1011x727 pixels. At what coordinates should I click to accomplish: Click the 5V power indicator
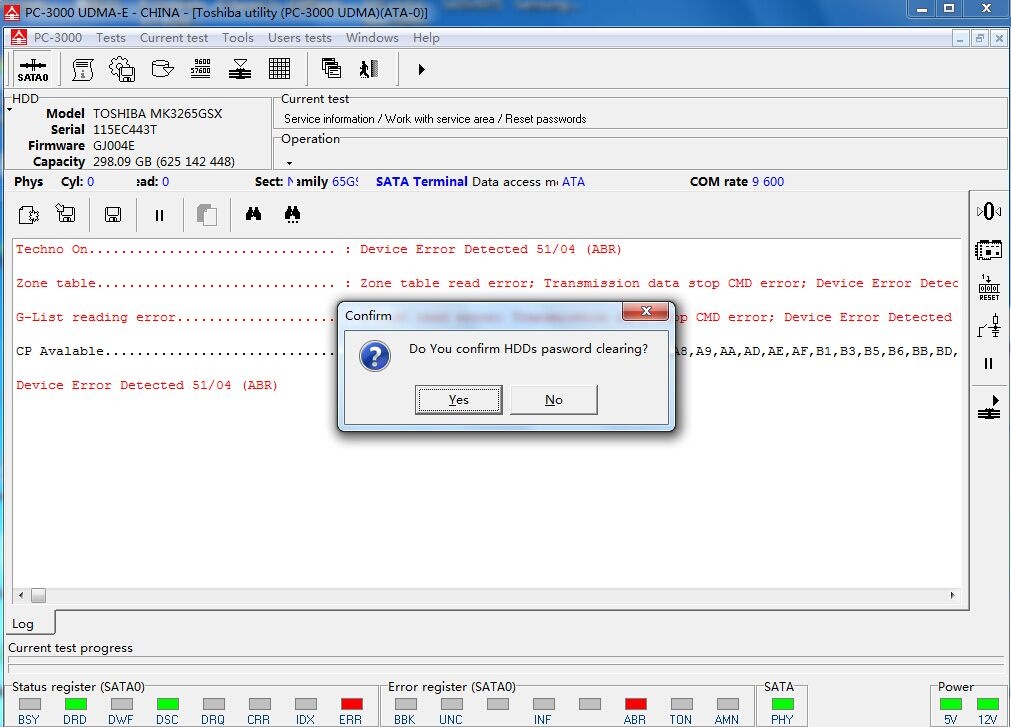coord(950,704)
